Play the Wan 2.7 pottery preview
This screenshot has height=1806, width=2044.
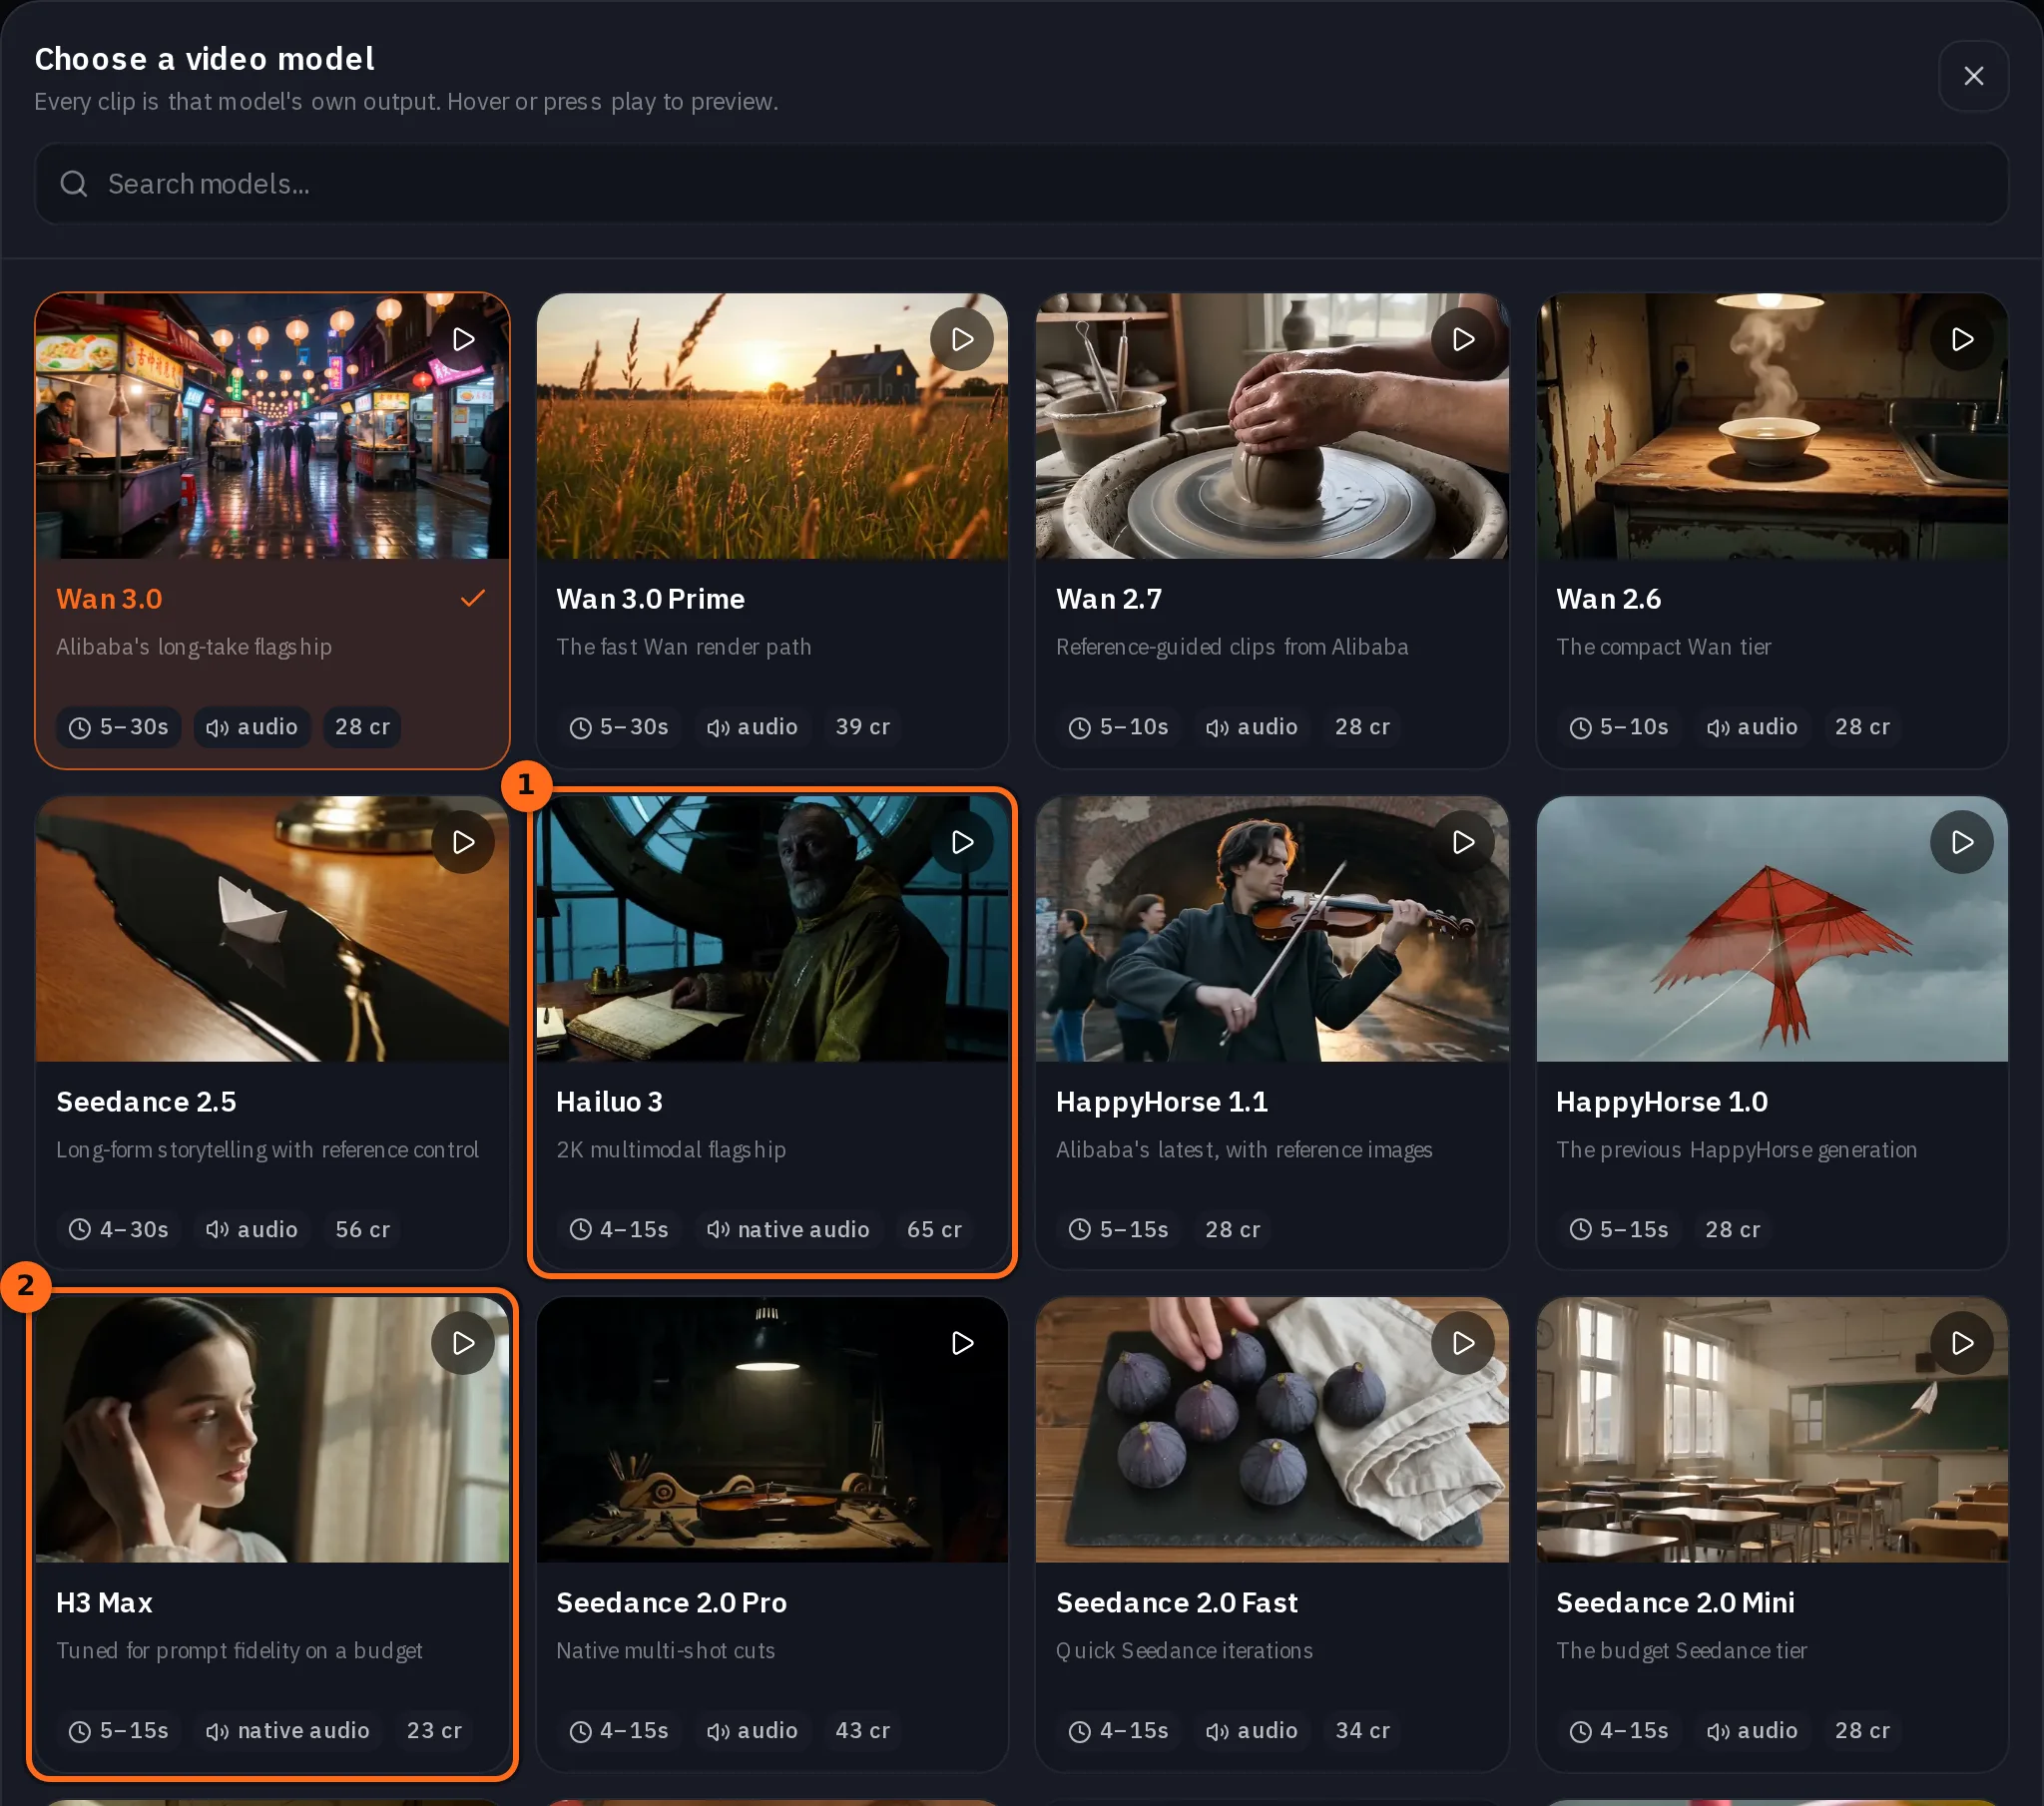(x=1463, y=340)
